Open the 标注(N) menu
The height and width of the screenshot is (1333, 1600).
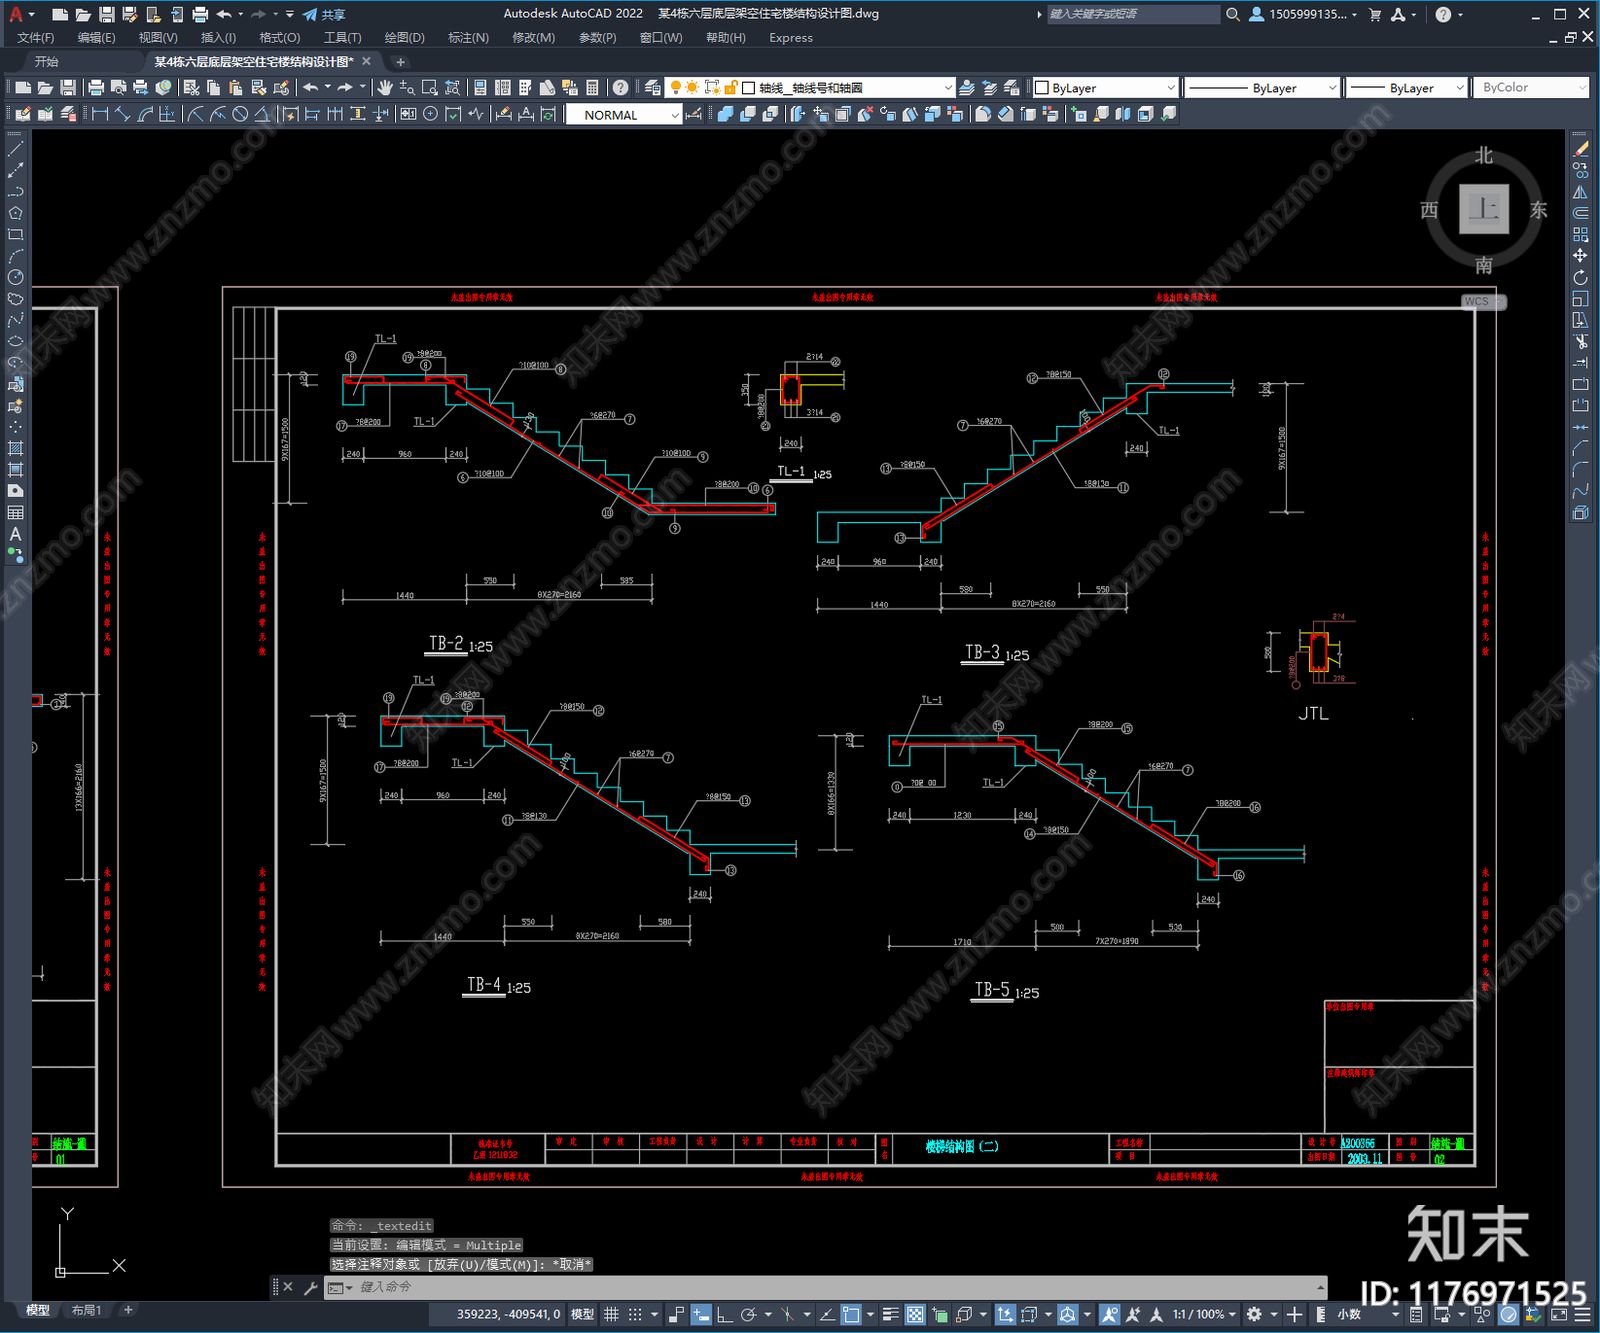click(x=468, y=38)
